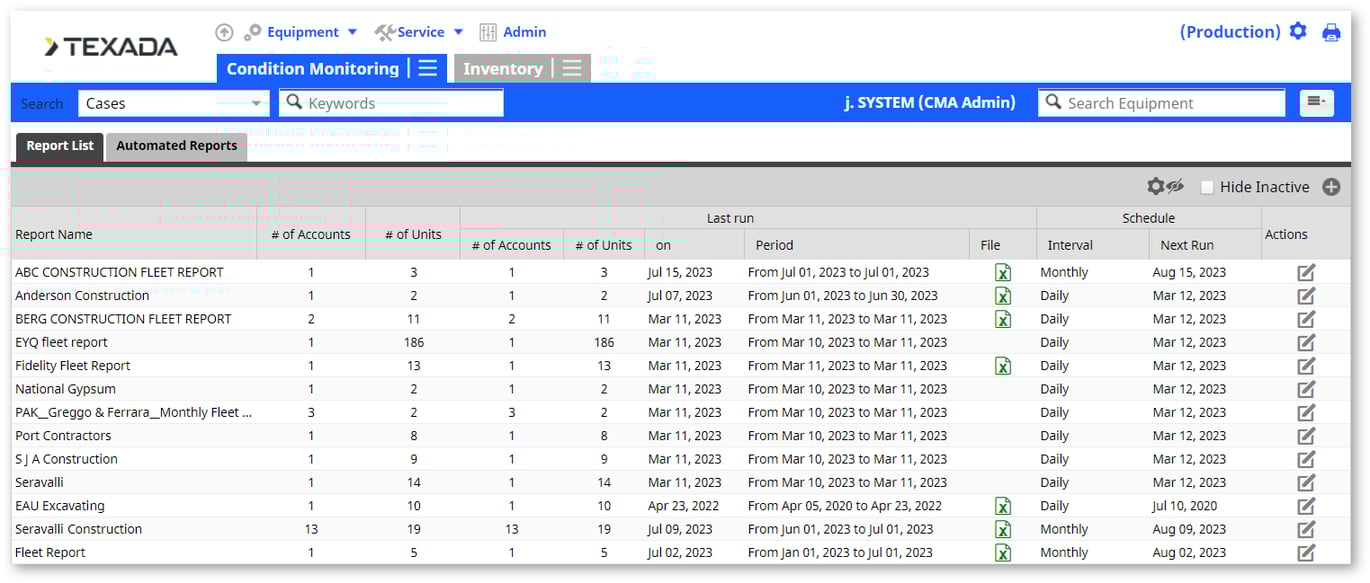Image resolution: width=1370 pixels, height=583 pixels.
Task: Open Excel file for Seravalli Construction report
Action: [1002, 530]
